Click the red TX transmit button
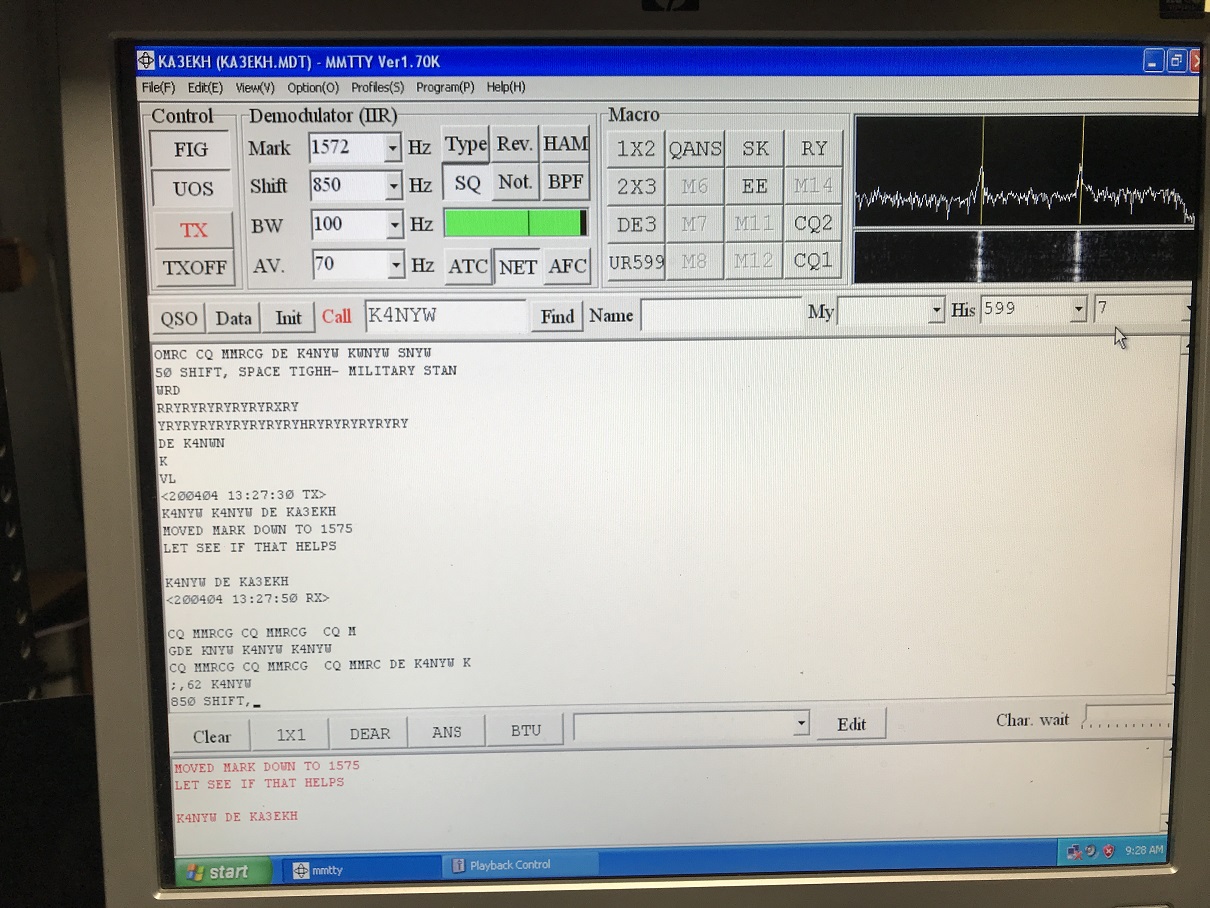The image size is (1210, 908). (x=193, y=229)
